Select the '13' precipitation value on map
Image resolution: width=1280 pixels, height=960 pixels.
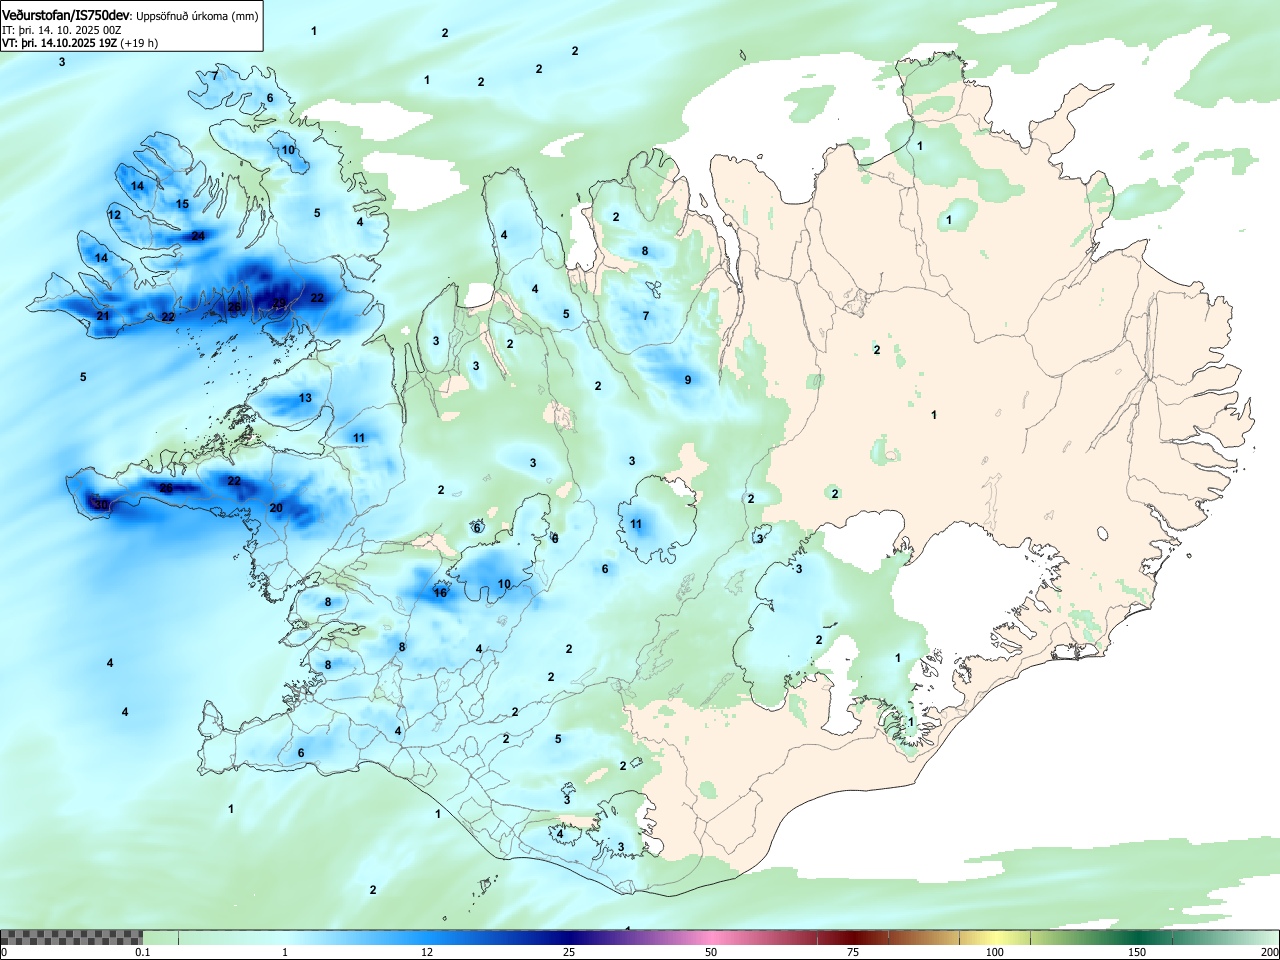305,398
